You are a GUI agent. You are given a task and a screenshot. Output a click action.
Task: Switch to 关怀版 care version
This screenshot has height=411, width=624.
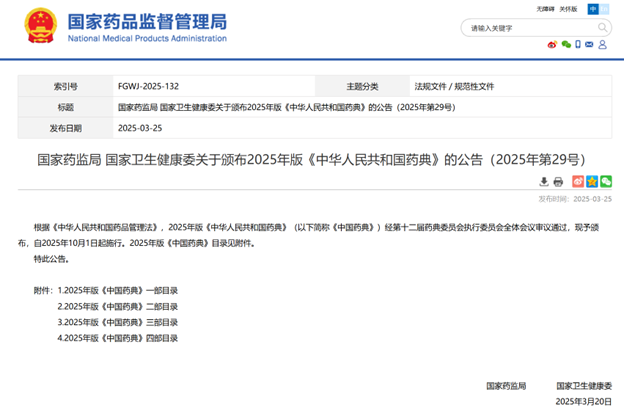[x=568, y=8]
